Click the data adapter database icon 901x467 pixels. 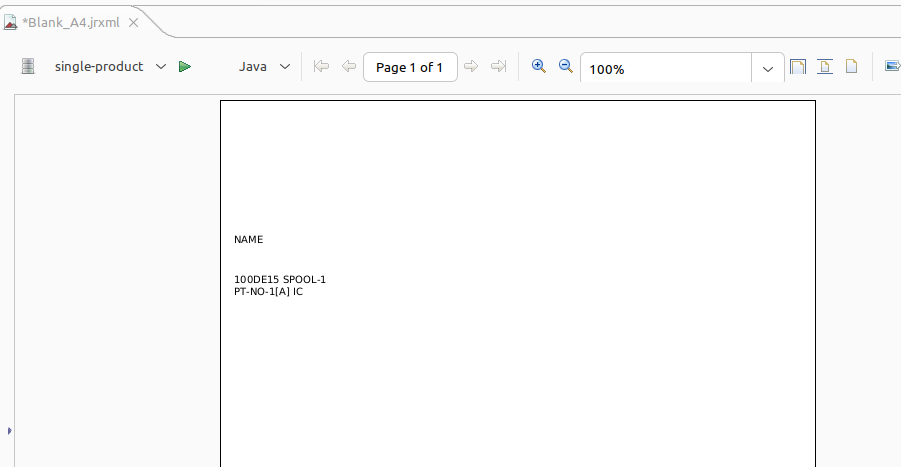(x=28, y=67)
